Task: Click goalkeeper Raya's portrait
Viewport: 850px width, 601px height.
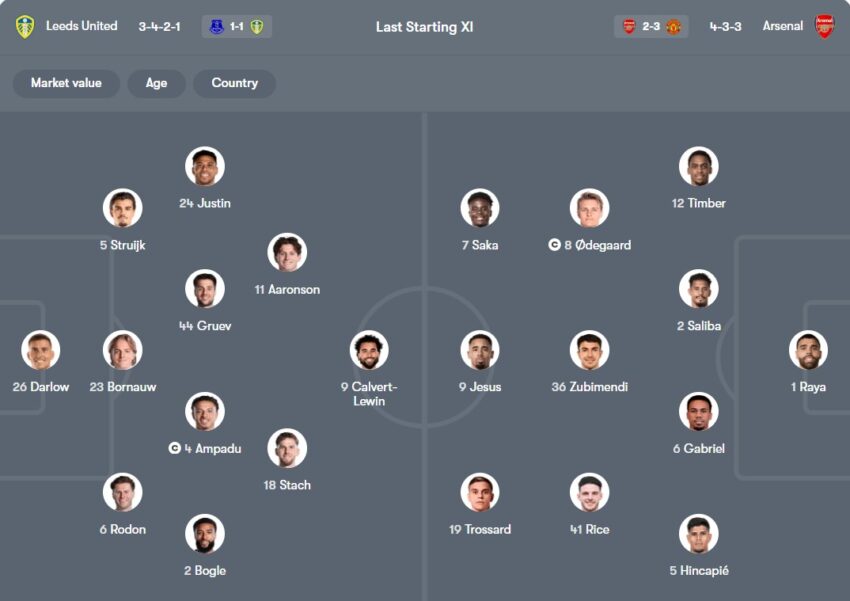Action: 808,351
